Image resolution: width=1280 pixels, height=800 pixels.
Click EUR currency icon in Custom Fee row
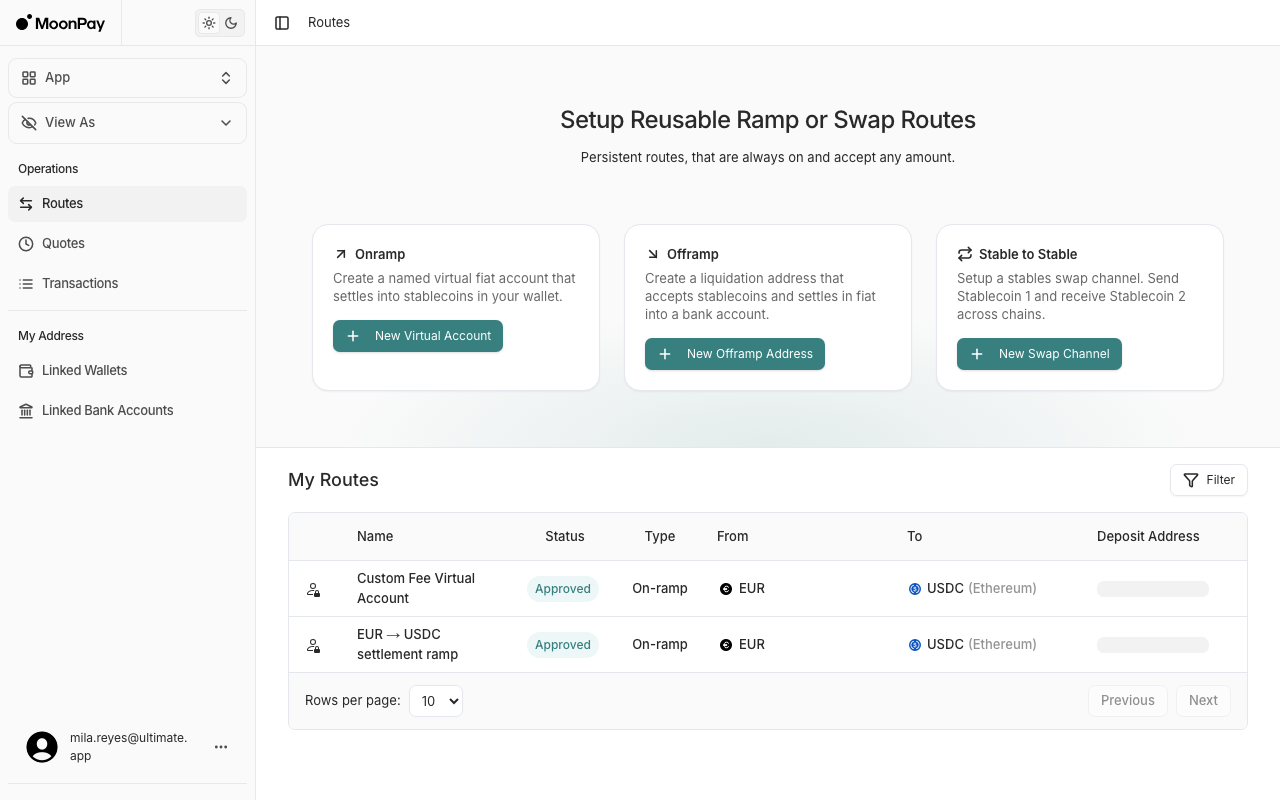(726, 589)
